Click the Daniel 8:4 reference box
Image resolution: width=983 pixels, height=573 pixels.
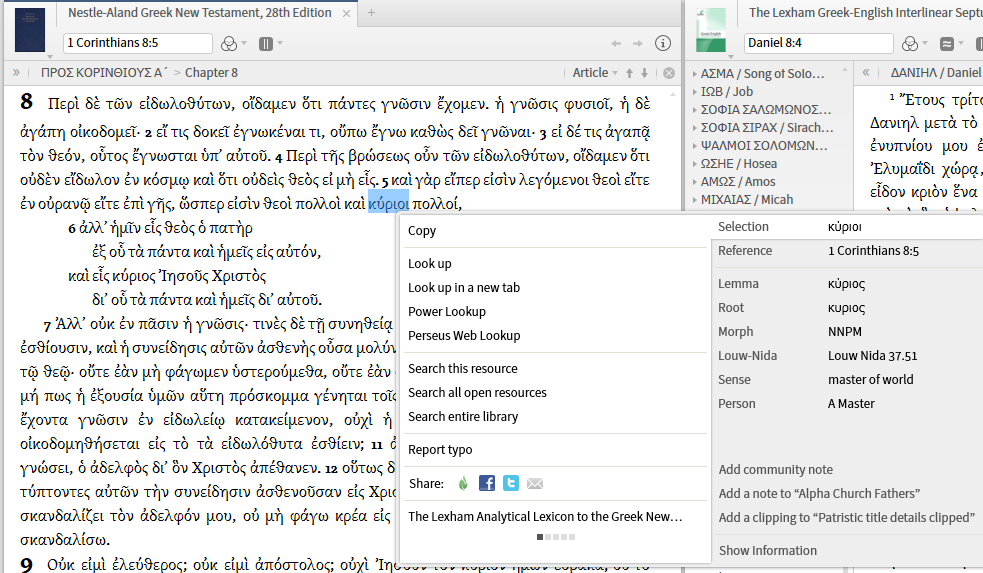click(819, 43)
